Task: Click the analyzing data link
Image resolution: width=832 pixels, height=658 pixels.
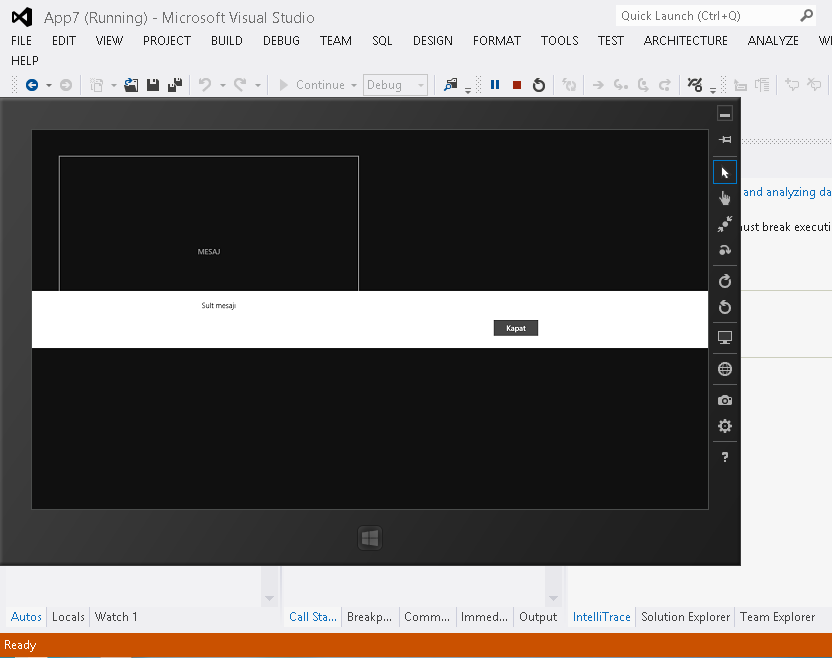Action: pyautogui.click(x=787, y=192)
